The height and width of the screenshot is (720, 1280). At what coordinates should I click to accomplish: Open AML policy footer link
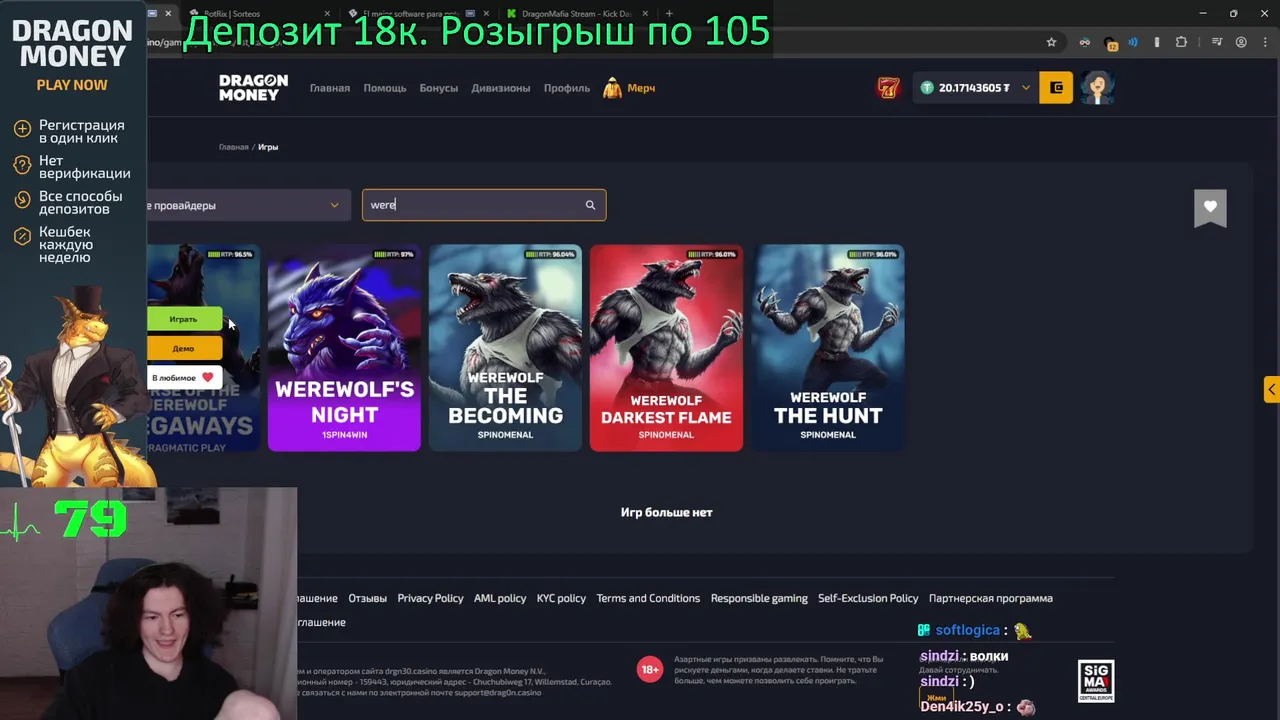point(500,598)
